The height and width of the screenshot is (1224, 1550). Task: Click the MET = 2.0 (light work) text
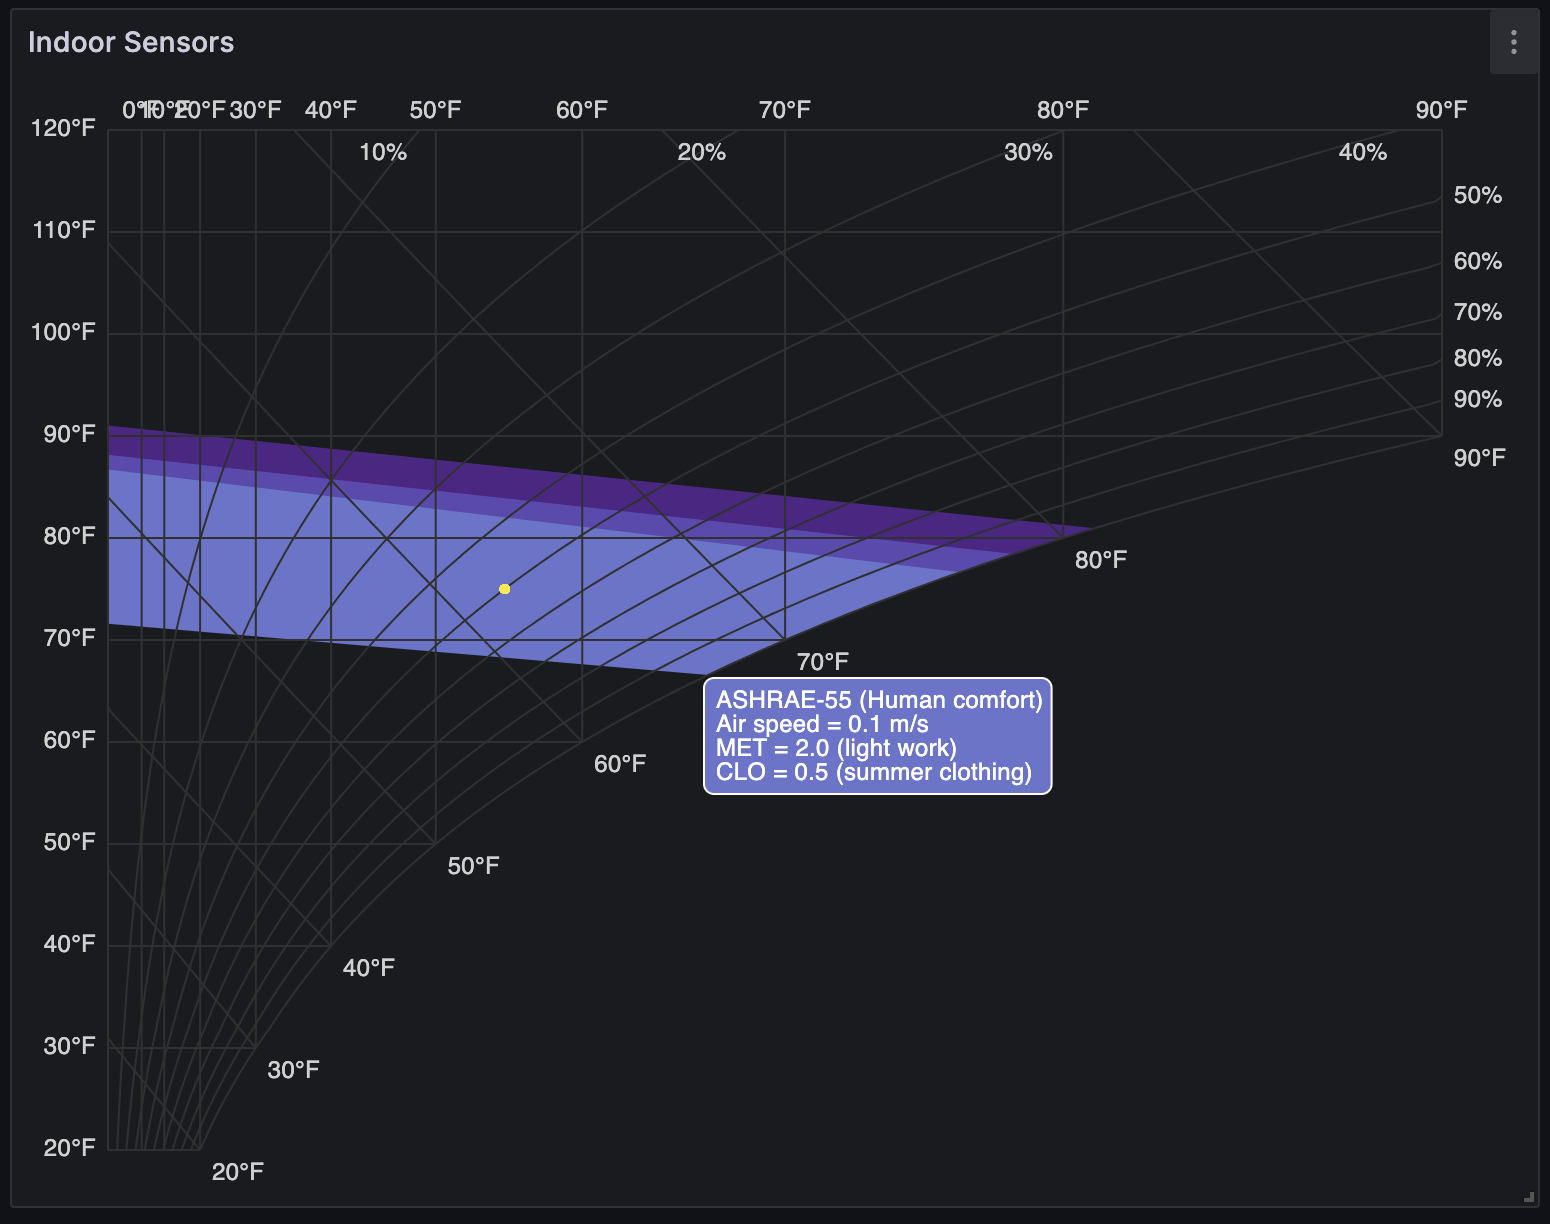click(x=836, y=748)
